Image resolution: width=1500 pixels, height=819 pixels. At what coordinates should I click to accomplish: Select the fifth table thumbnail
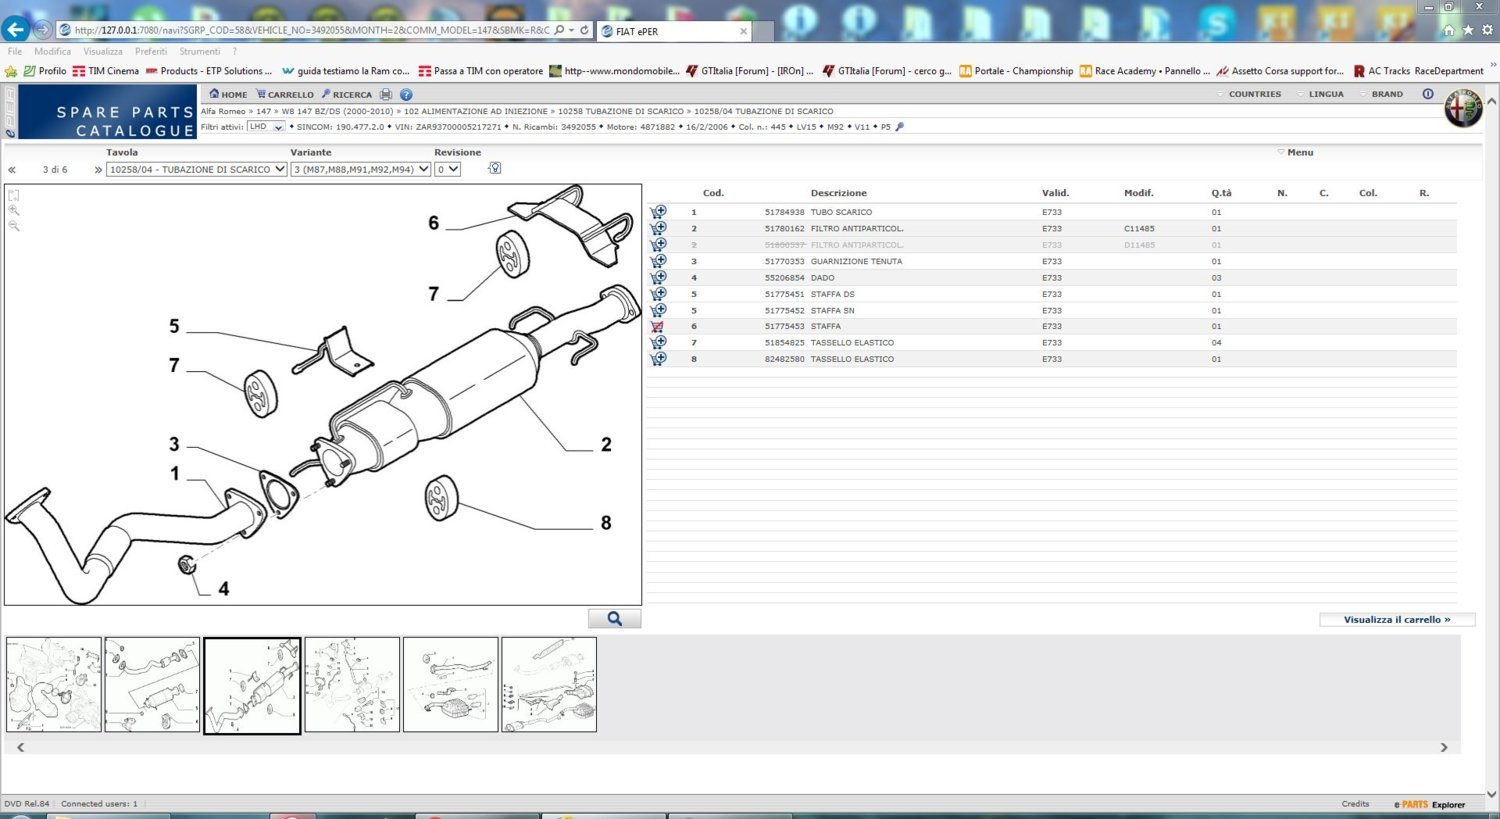(x=450, y=685)
